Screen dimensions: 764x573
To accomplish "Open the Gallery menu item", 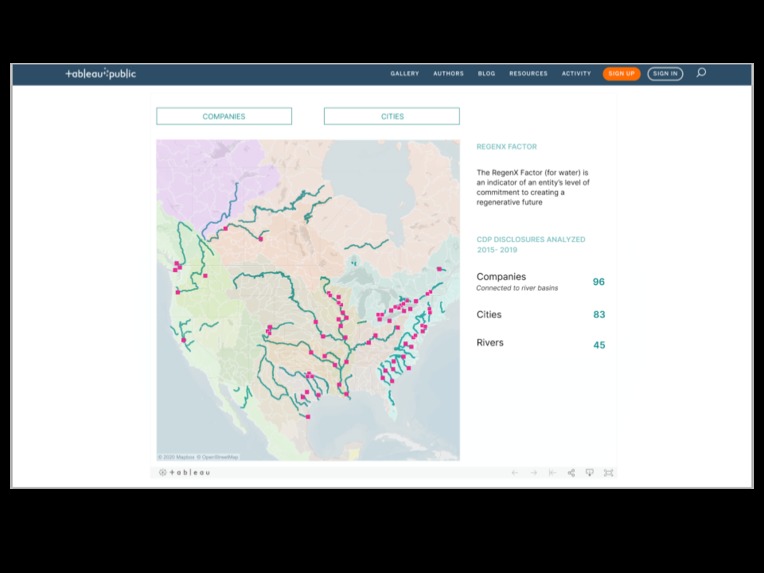I will tap(404, 74).
